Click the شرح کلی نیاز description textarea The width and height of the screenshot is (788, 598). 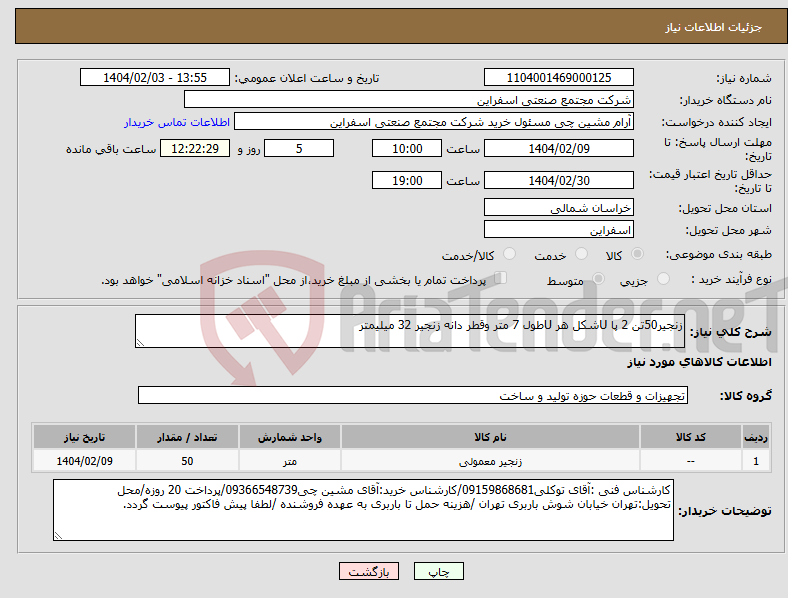coord(410,331)
